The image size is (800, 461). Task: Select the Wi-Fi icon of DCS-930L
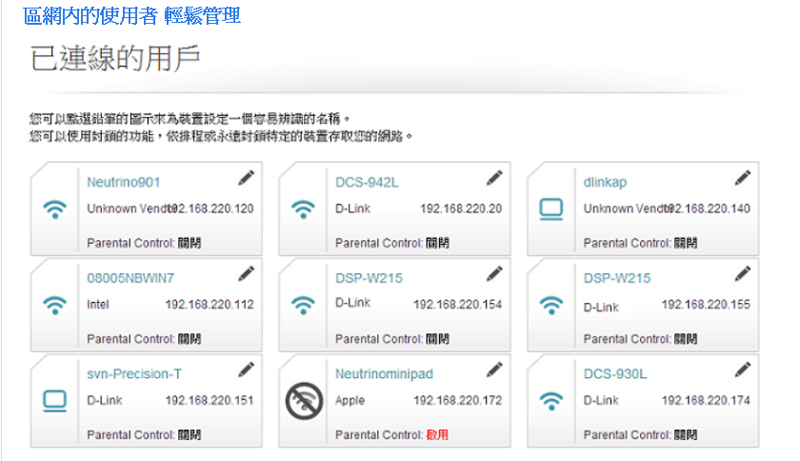[552, 401]
